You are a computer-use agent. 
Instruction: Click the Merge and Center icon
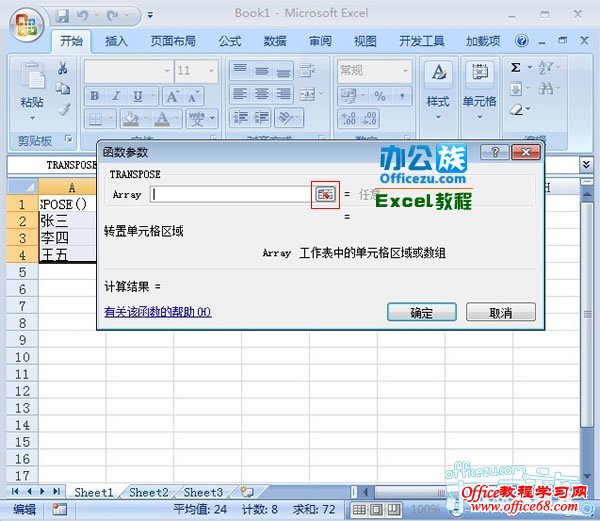pyautogui.click(x=307, y=94)
